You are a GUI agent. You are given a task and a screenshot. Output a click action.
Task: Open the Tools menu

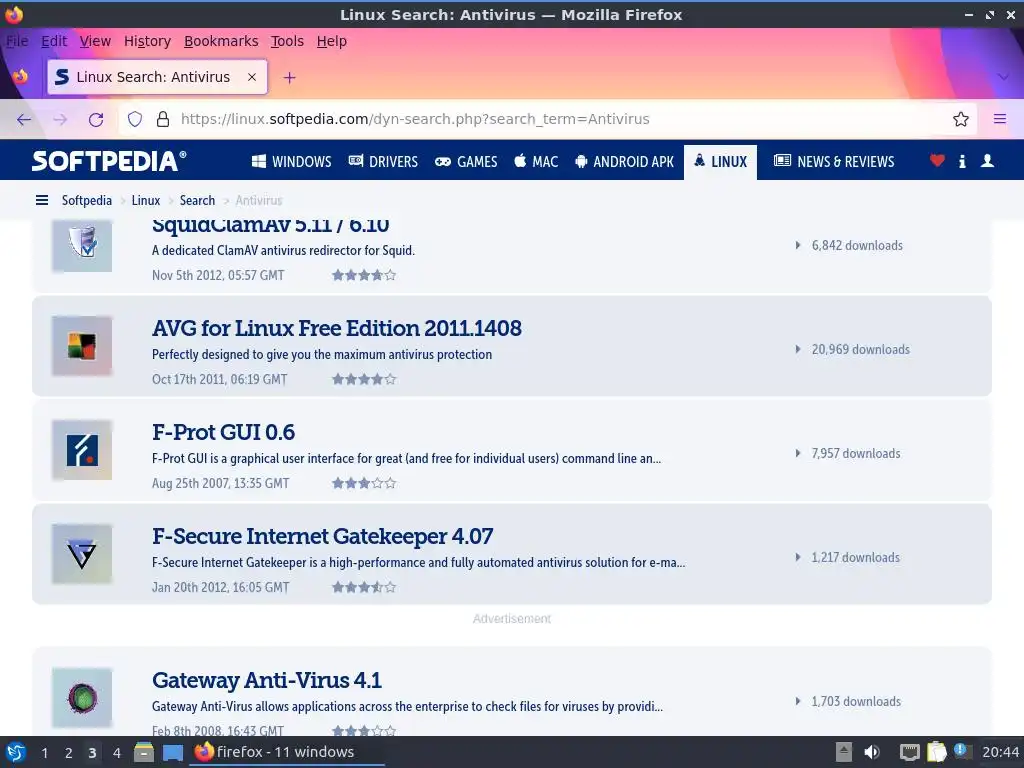pos(287,41)
